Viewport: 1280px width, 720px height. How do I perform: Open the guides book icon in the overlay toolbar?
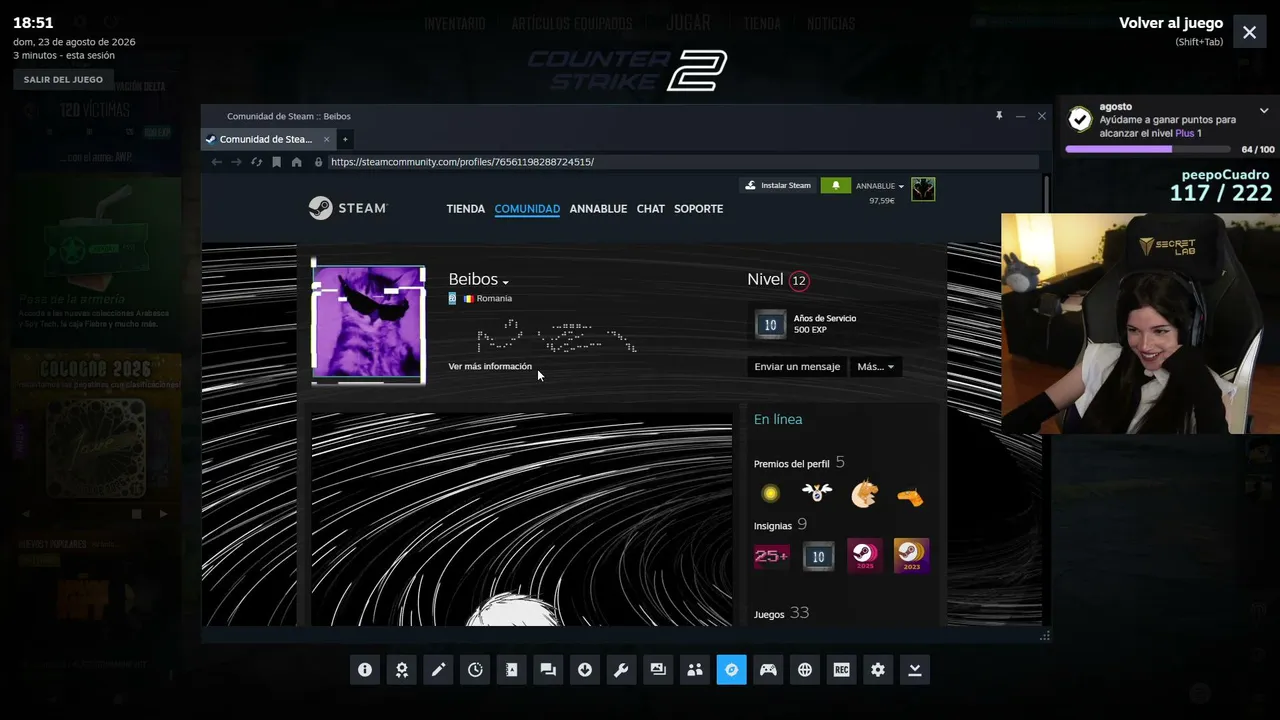point(511,670)
